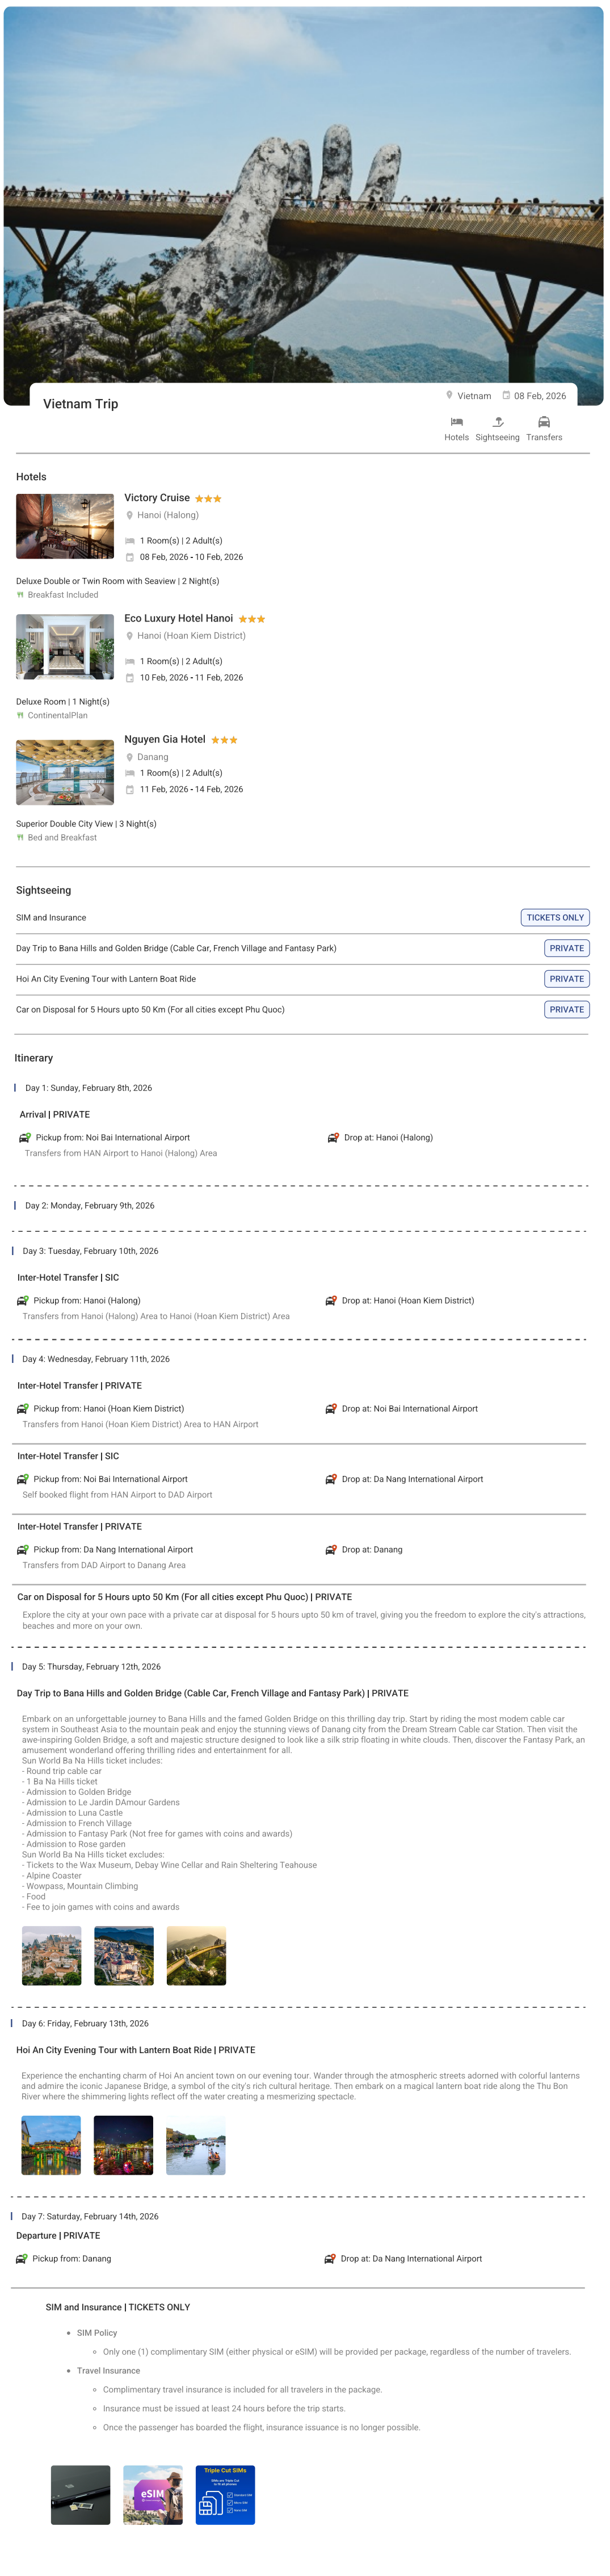Click the Victory Cruise hotel name

(x=157, y=498)
